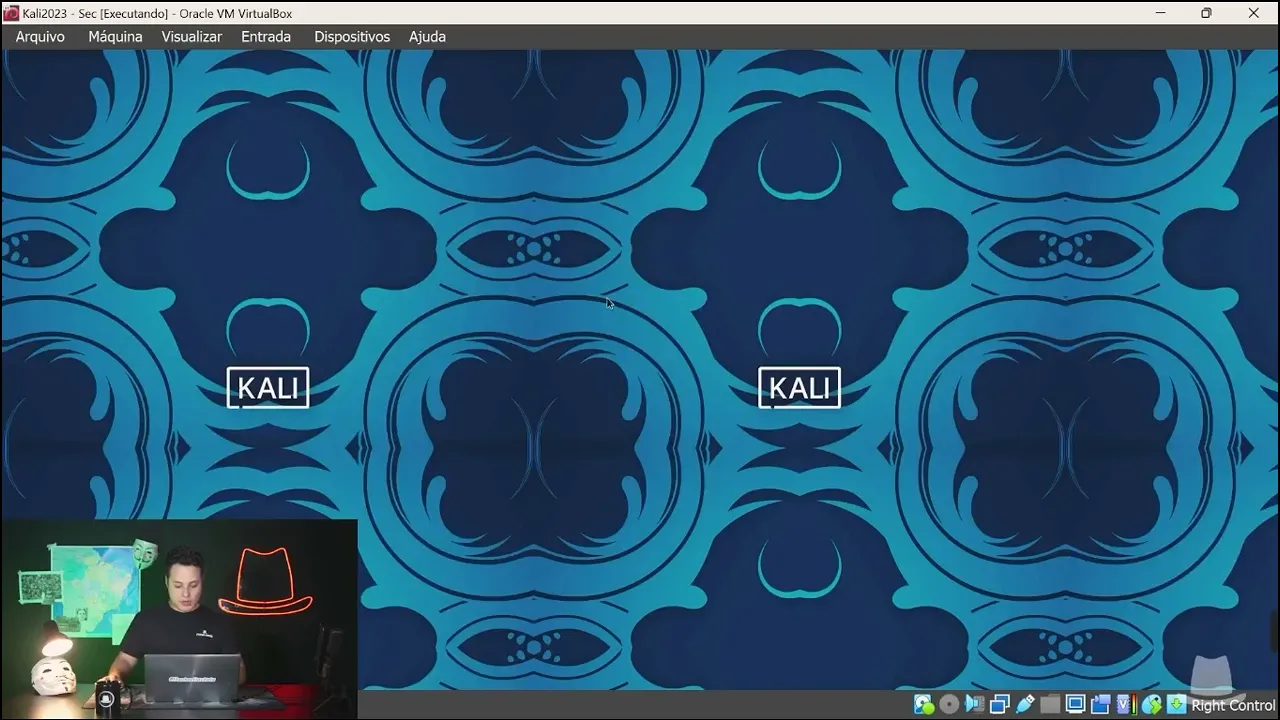
Task: Open the Entrada menu
Action: [x=266, y=36]
